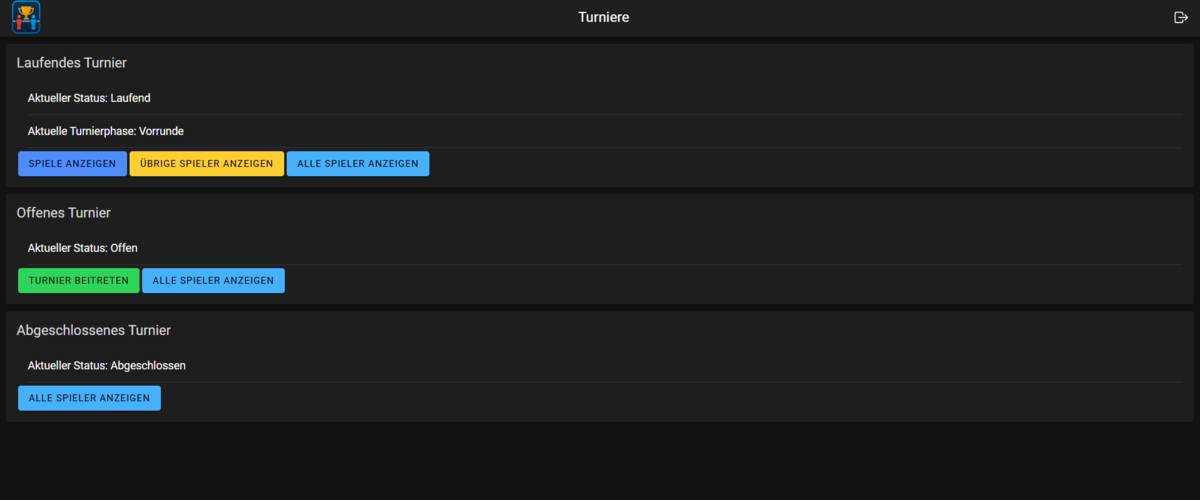
Task: Select the Abgeschlossenes Turnier heading
Action: [94, 330]
